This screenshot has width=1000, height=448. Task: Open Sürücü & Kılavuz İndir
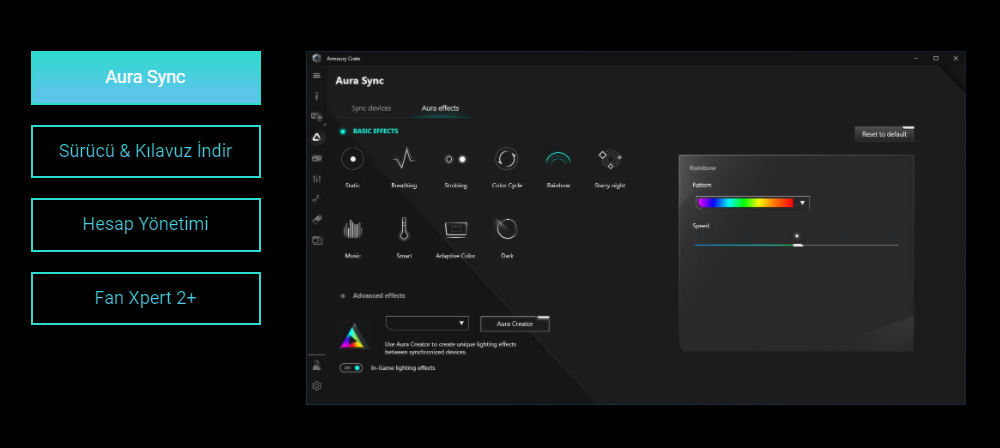tap(145, 151)
